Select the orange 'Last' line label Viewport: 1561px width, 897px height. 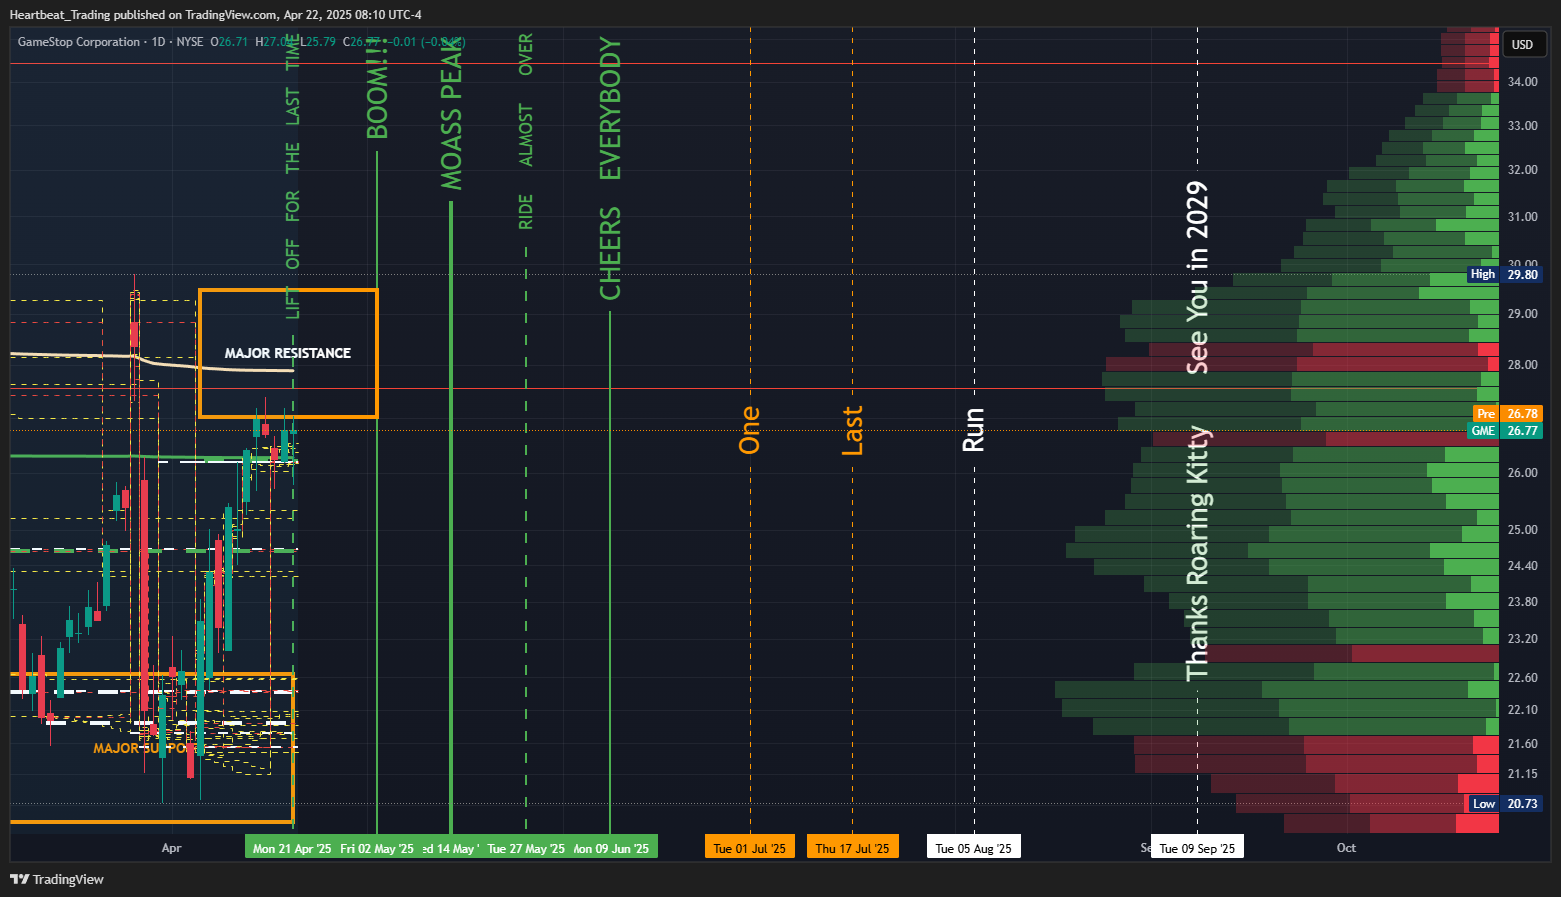(852, 430)
